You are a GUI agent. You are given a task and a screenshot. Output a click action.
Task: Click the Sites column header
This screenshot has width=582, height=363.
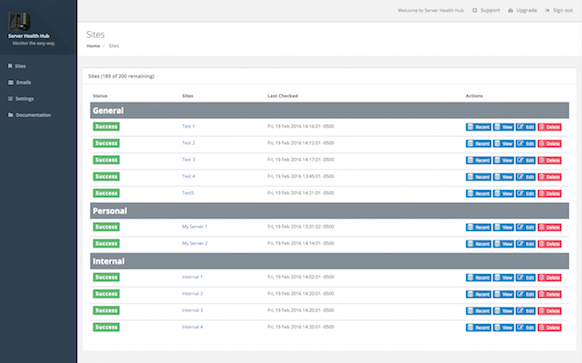click(x=187, y=96)
